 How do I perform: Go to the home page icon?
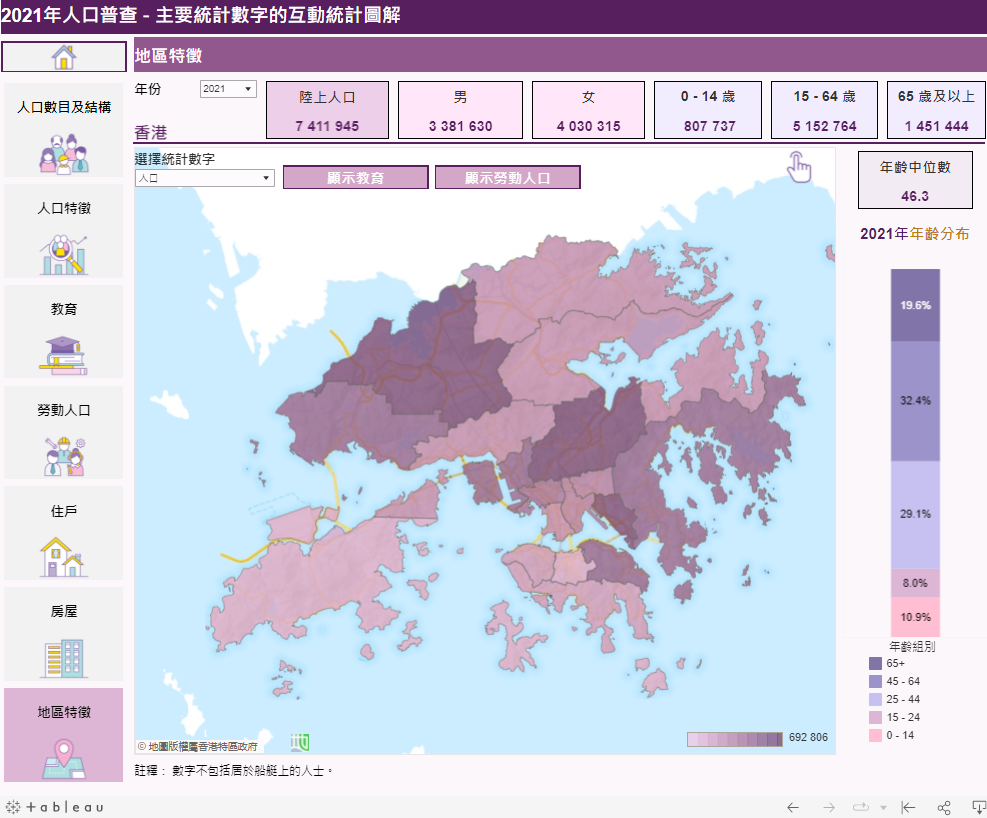64,57
